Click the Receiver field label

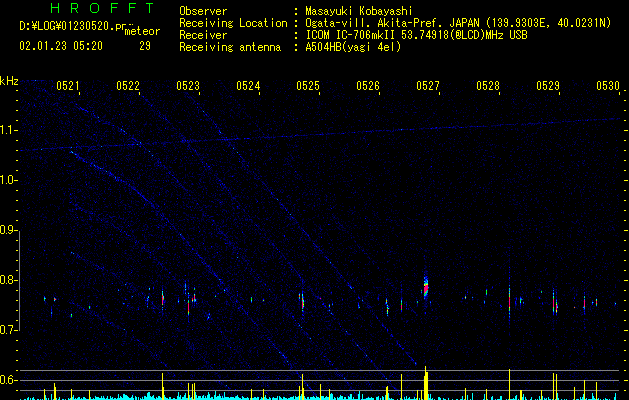(203, 35)
